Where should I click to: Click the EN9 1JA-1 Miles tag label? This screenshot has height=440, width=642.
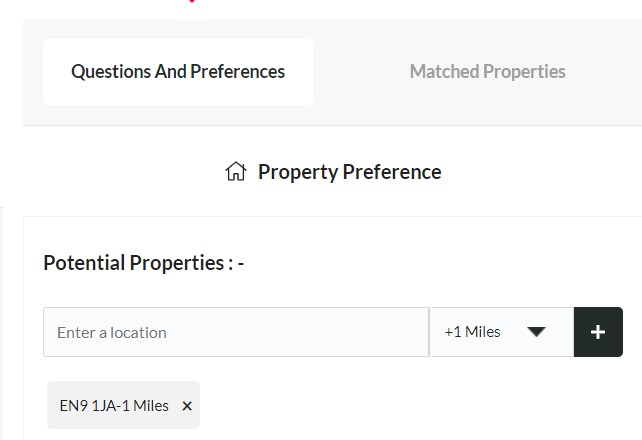coord(114,406)
